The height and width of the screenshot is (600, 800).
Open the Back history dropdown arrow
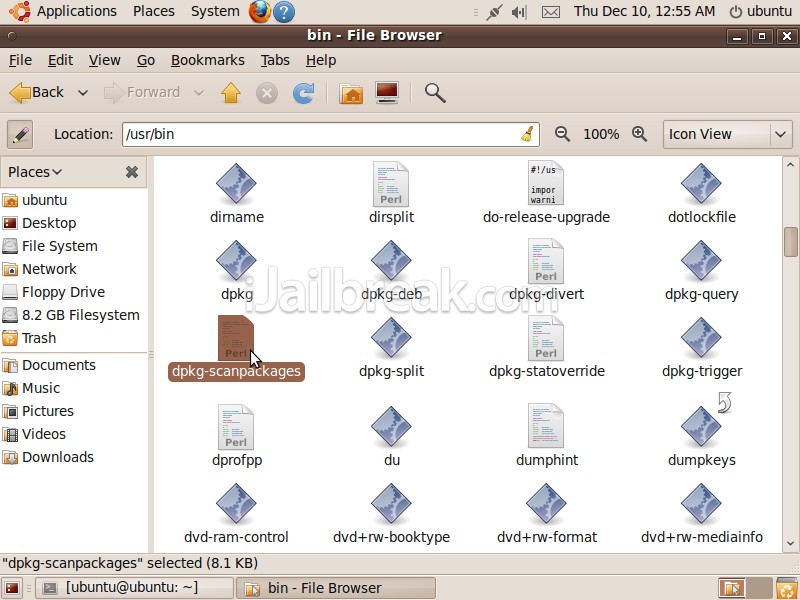[82, 93]
